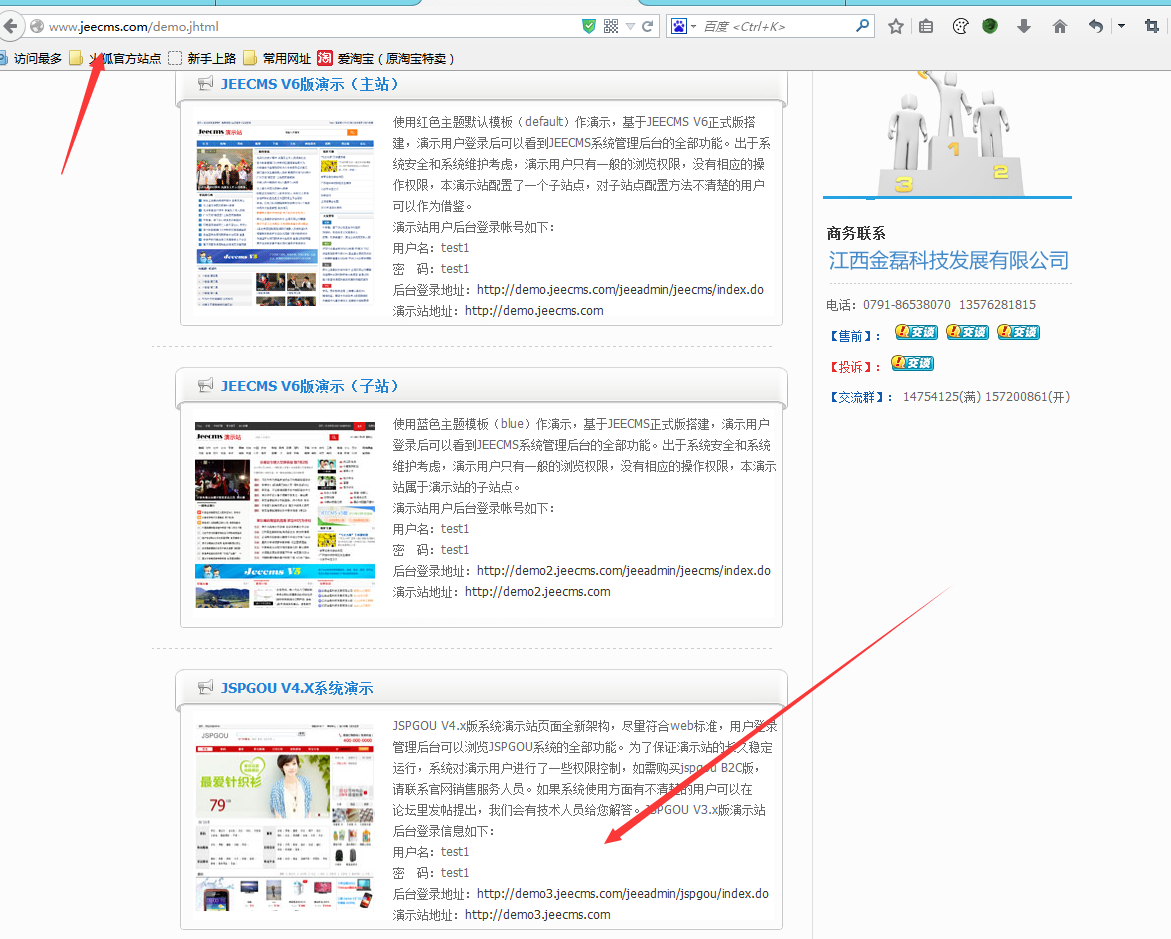Click phone number 0791-86538070
The height and width of the screenshot is (939, 1171).
pos(907,305)
